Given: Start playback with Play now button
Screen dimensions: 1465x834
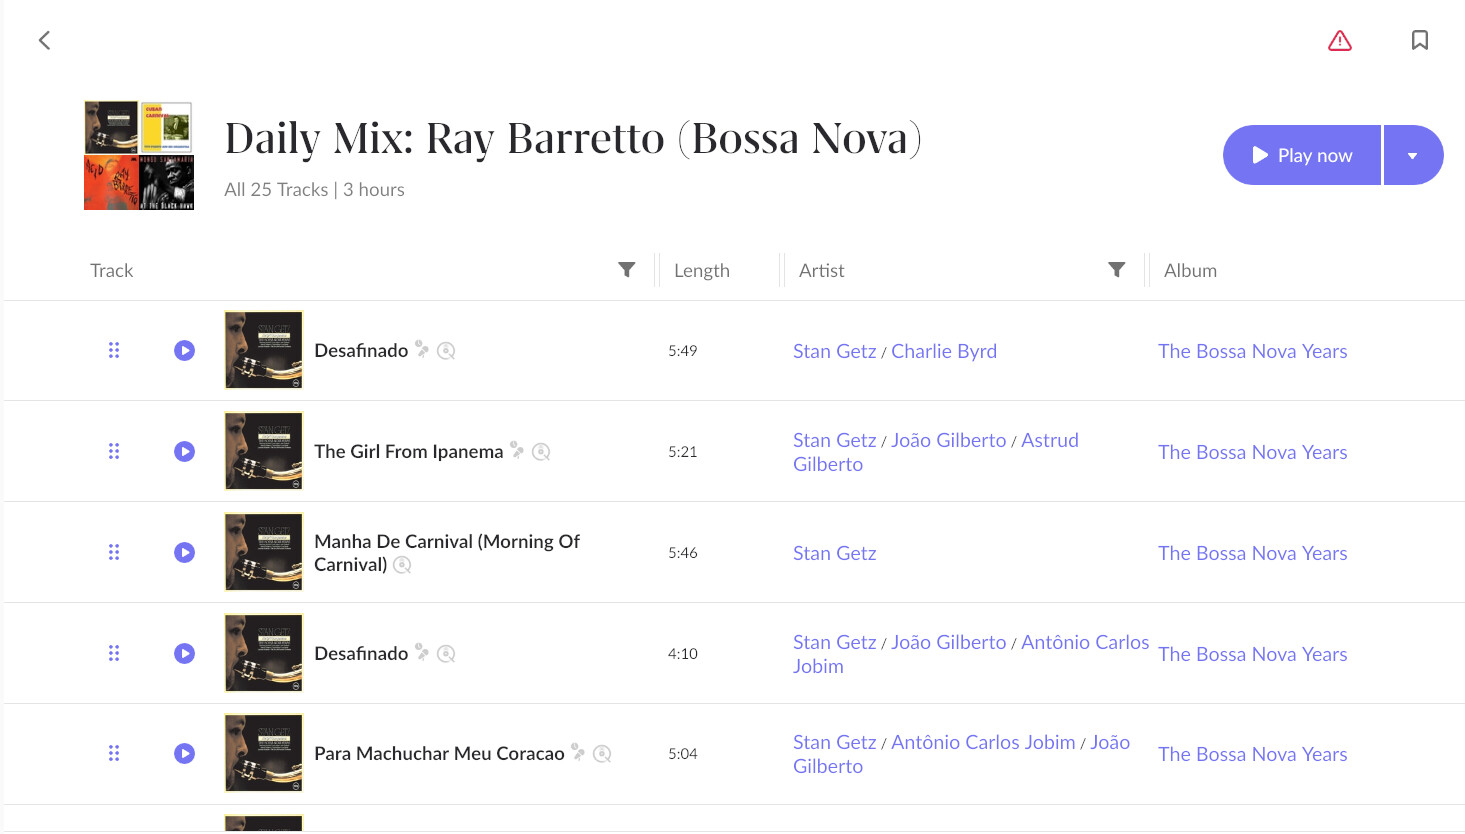Looking at the screenshot, I should [1302, 155].
